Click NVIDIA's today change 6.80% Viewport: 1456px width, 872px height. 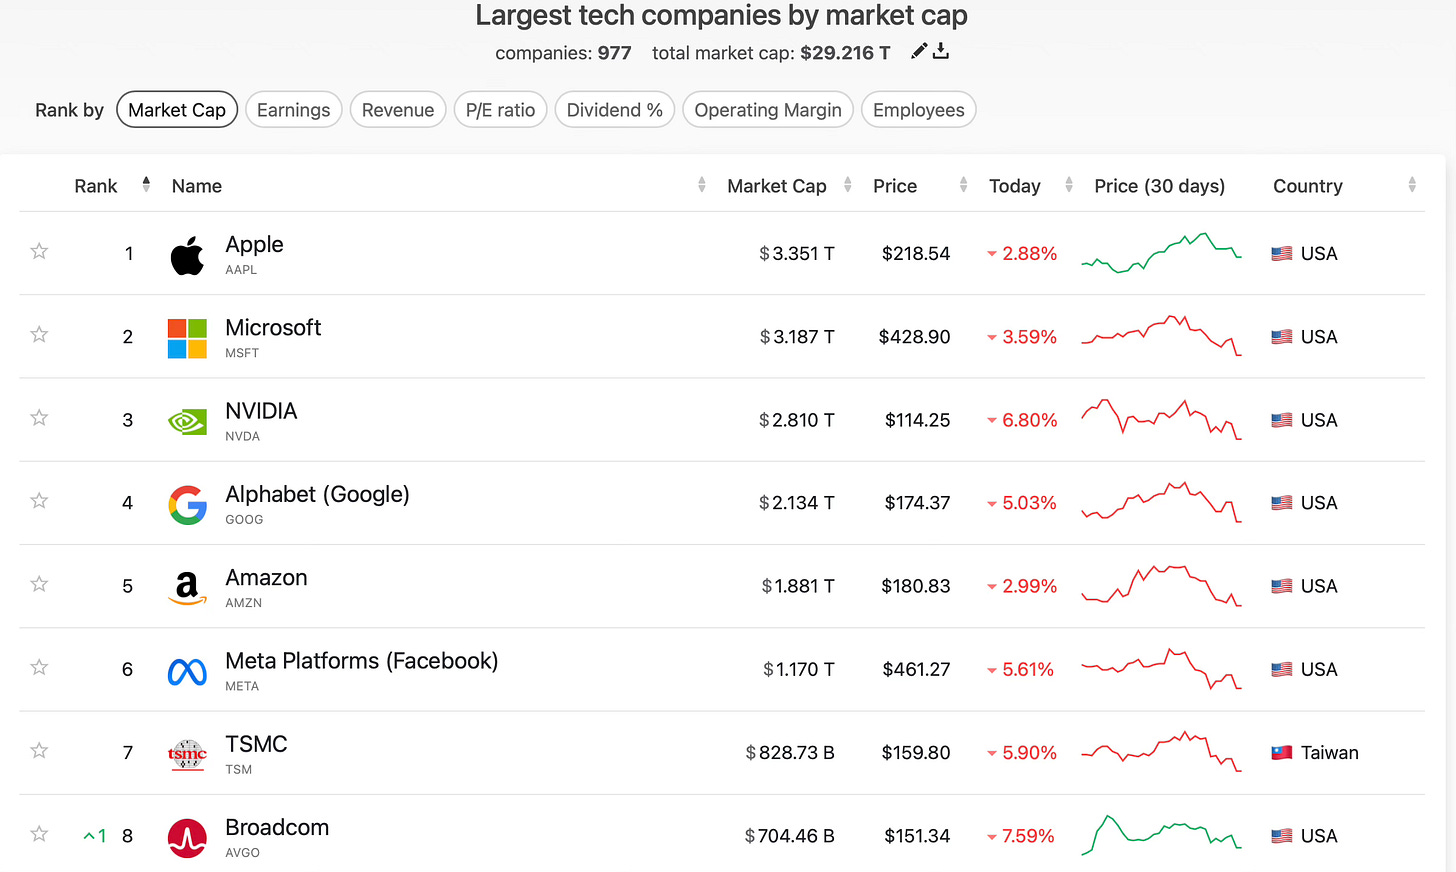(1022, 420)
